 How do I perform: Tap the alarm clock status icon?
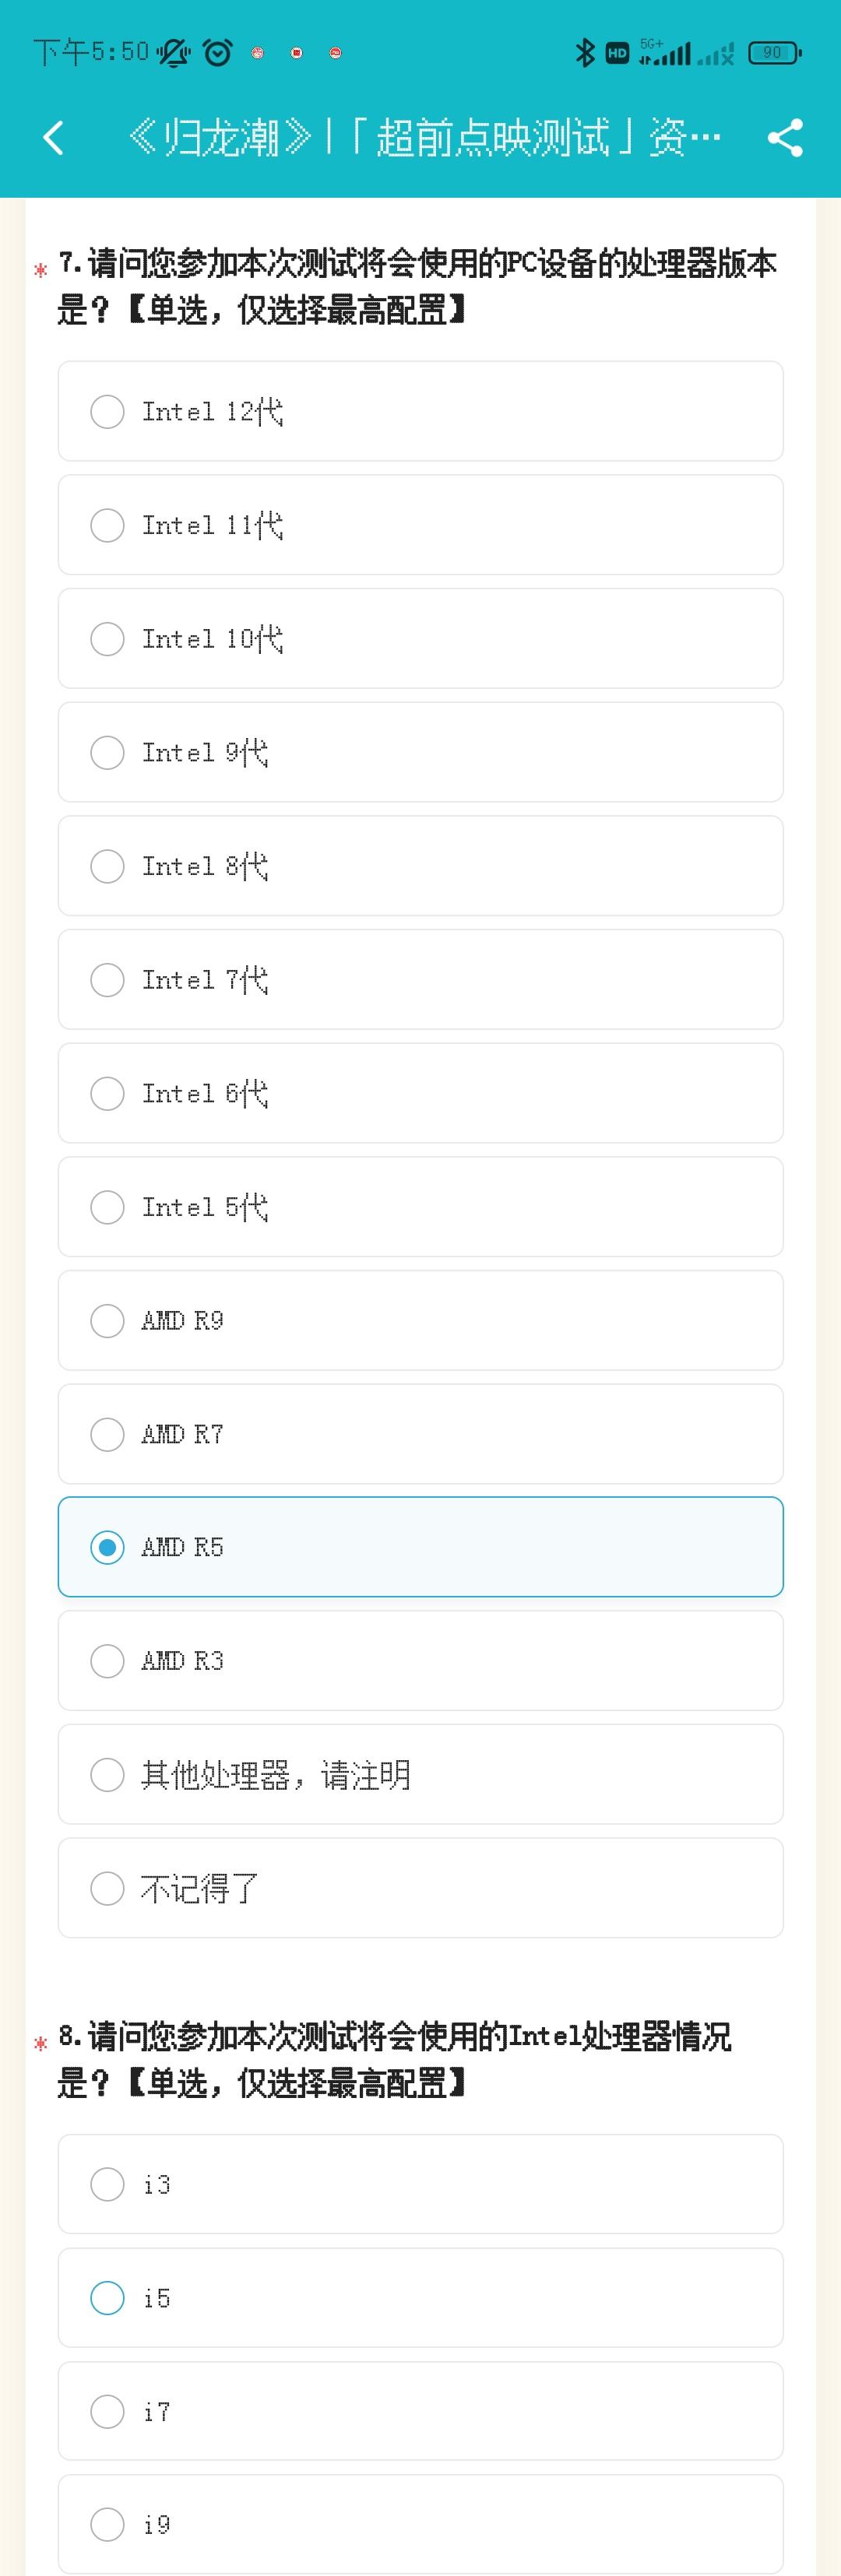[218, 52]
